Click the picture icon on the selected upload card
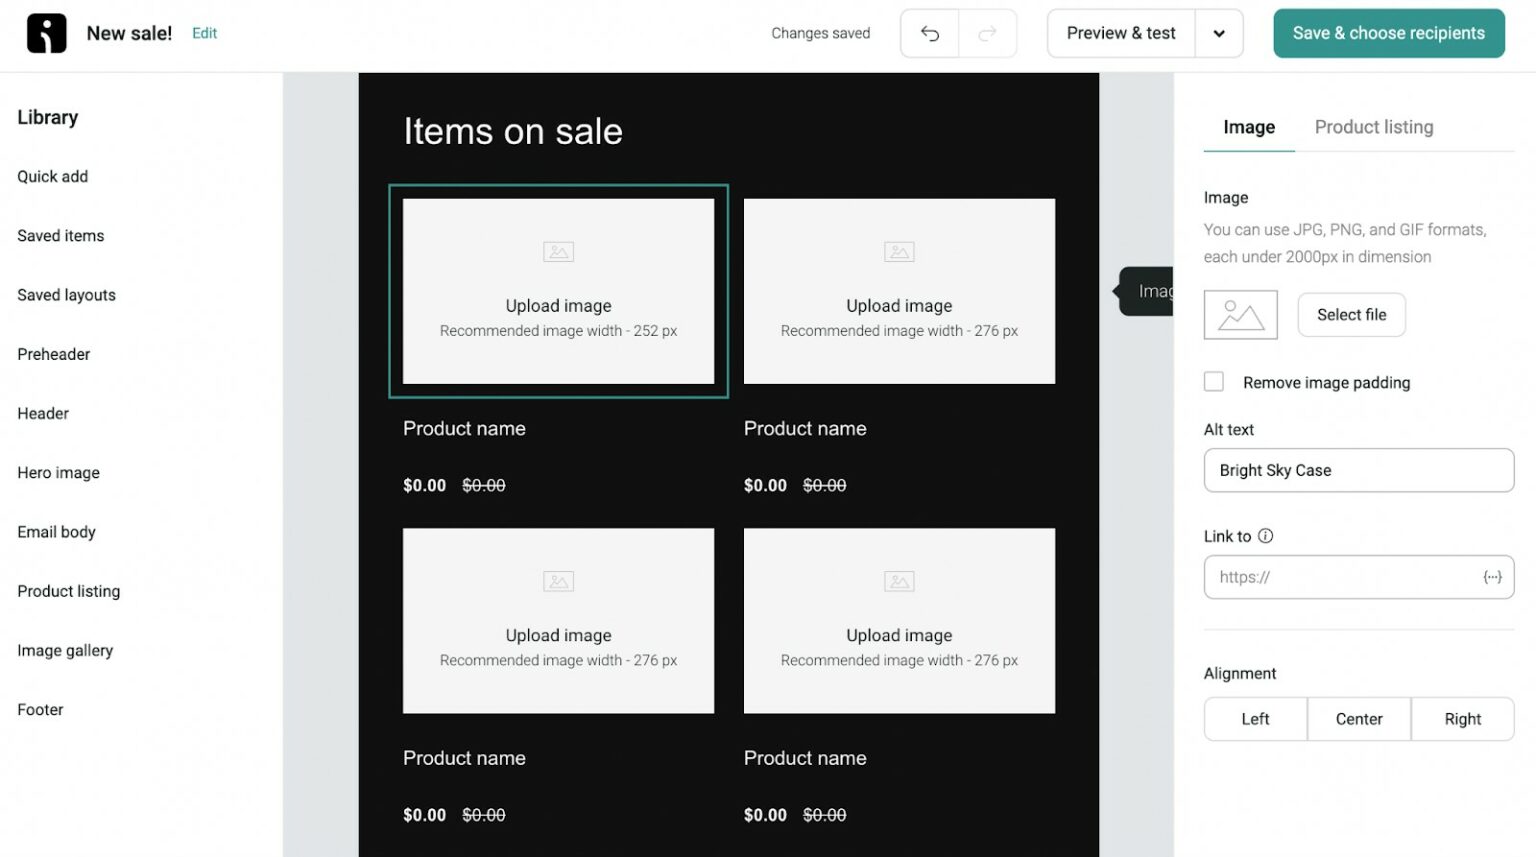This screenshot has width=1536, height=857. pos(558,252)
